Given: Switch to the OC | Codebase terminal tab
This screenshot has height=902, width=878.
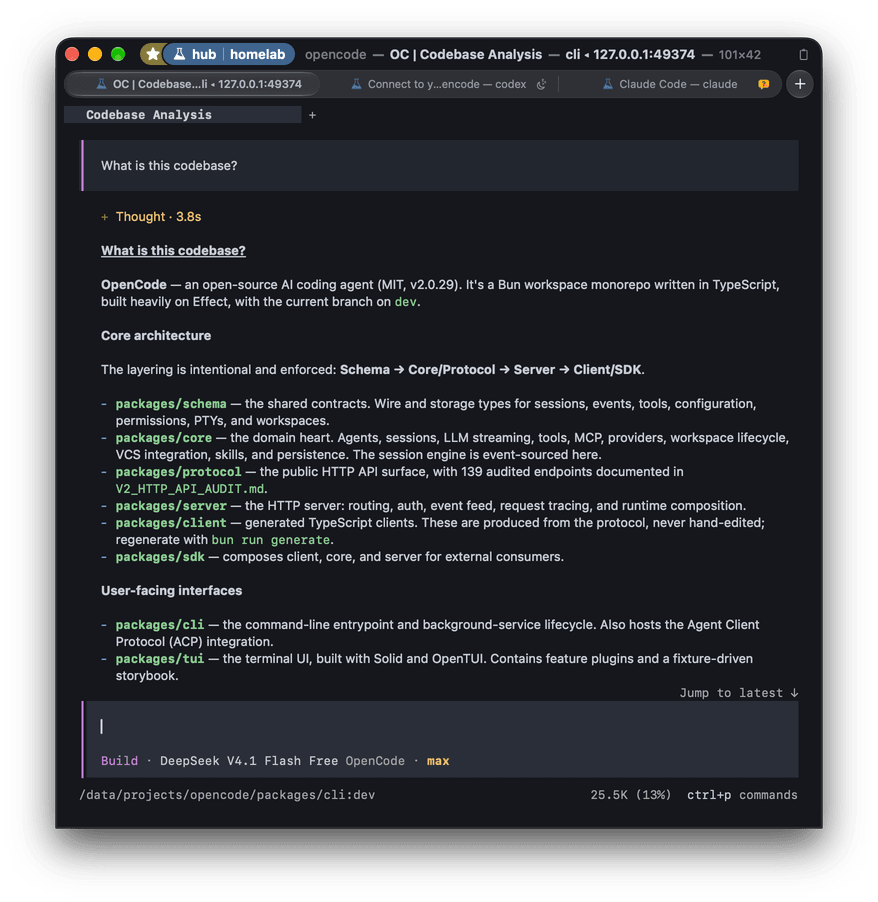Looking at the screenshot, I should 193,84.
